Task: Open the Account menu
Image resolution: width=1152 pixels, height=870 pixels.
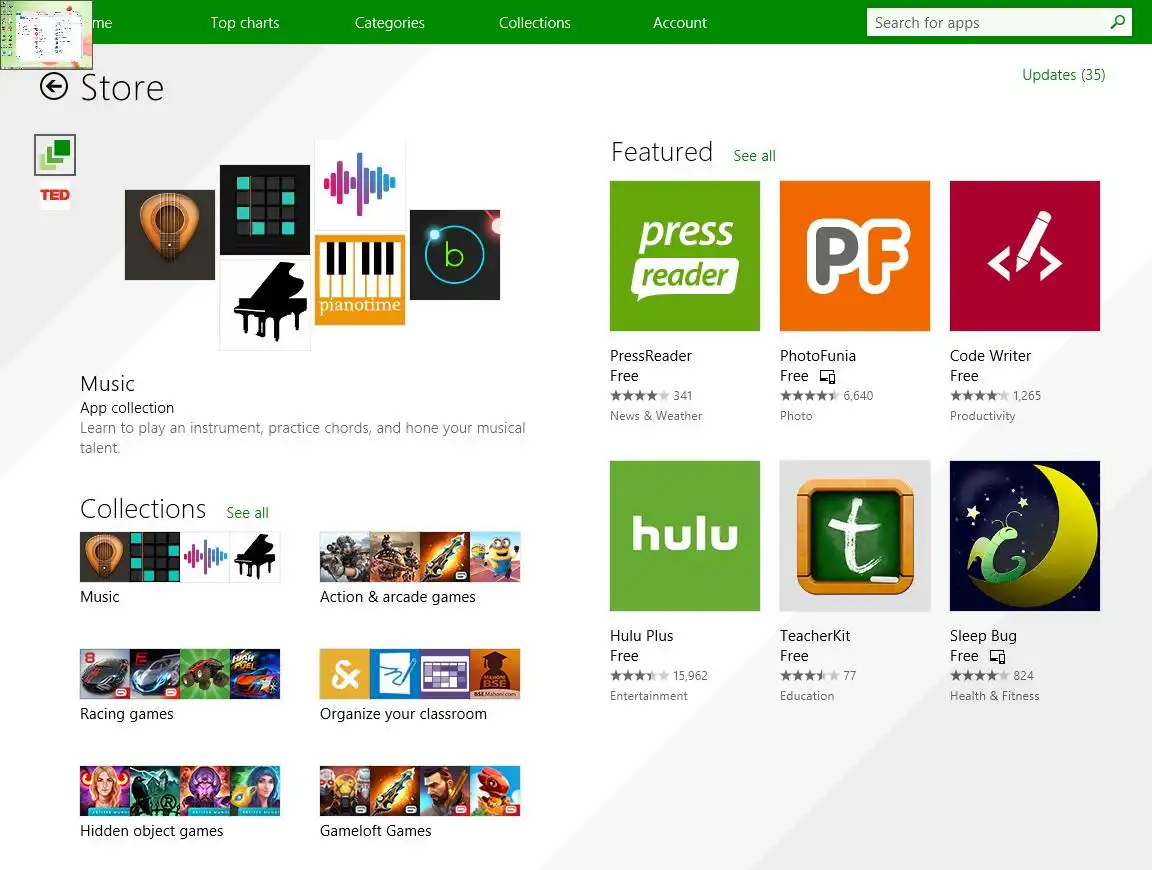Action: (680, 23)
